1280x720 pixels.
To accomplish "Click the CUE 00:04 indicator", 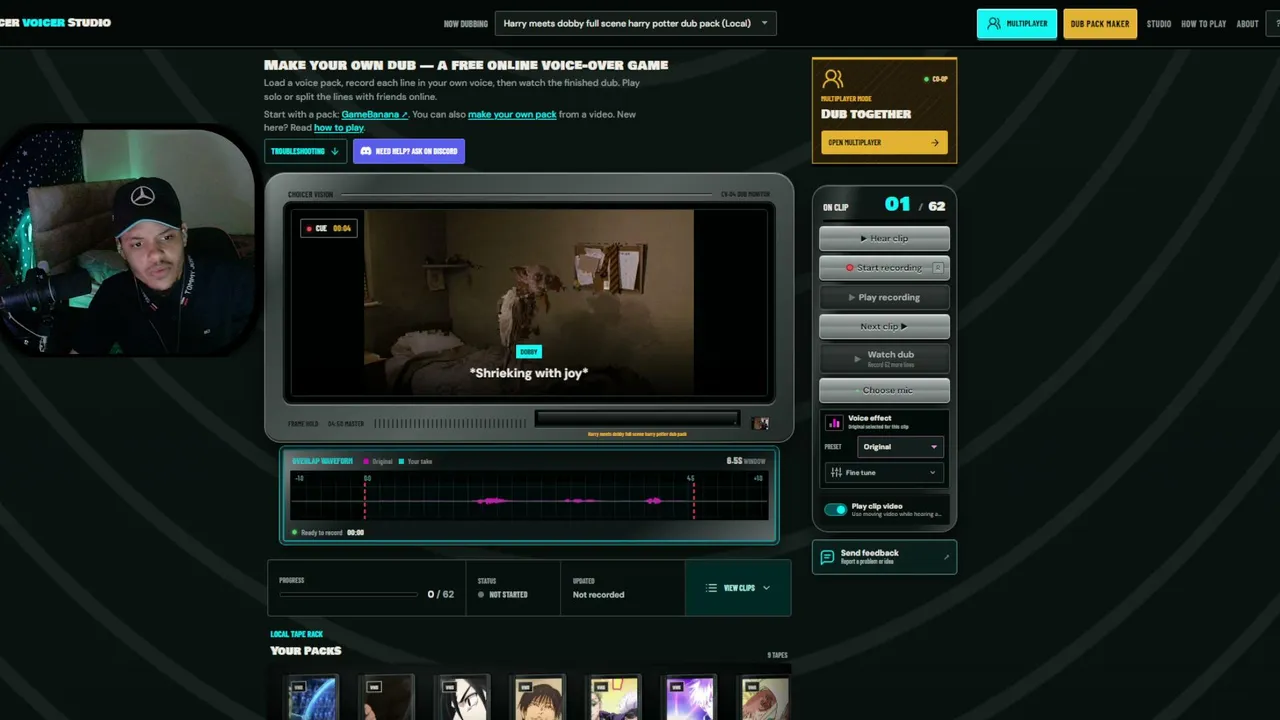I will (x=329, y=229).
